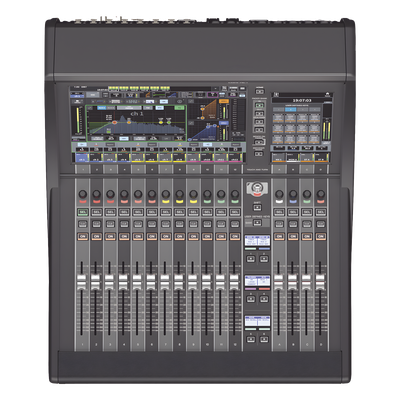Touch the channel 5 fader cap
This screenshot has height=400, width=400.
137,282
